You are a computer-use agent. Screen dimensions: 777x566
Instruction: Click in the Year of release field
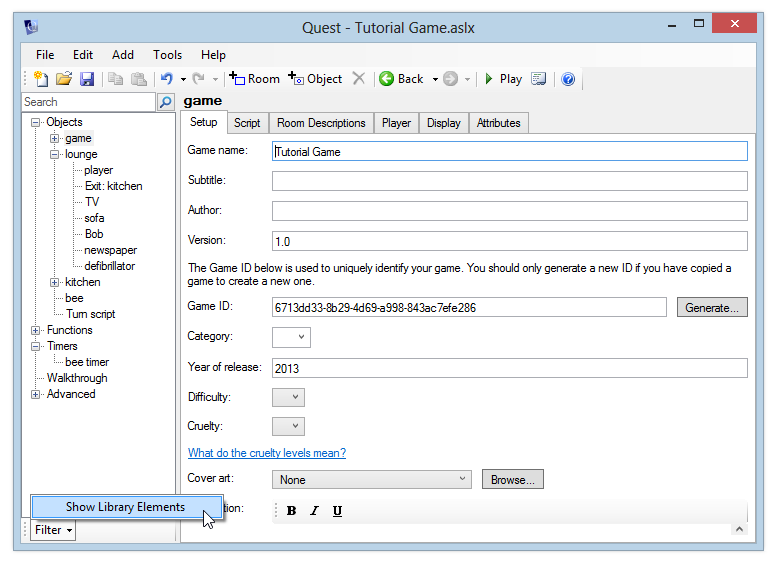(x=509, y=368)
